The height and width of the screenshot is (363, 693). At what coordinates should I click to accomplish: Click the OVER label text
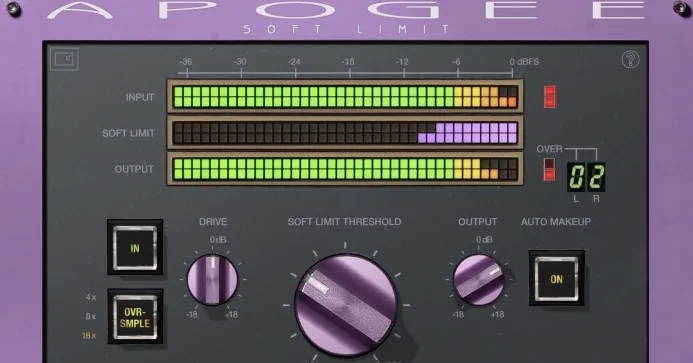tap(549, 149)
